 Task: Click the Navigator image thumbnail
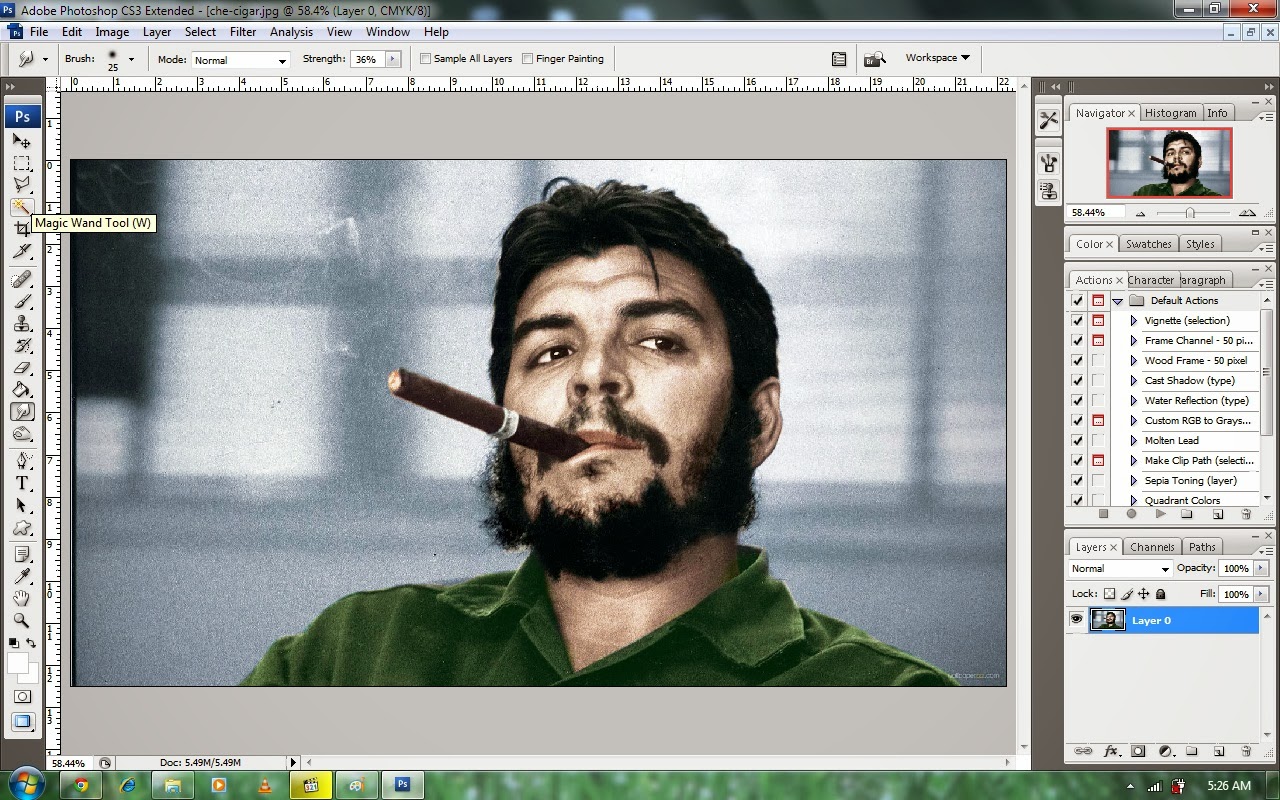coord(1169,162)
